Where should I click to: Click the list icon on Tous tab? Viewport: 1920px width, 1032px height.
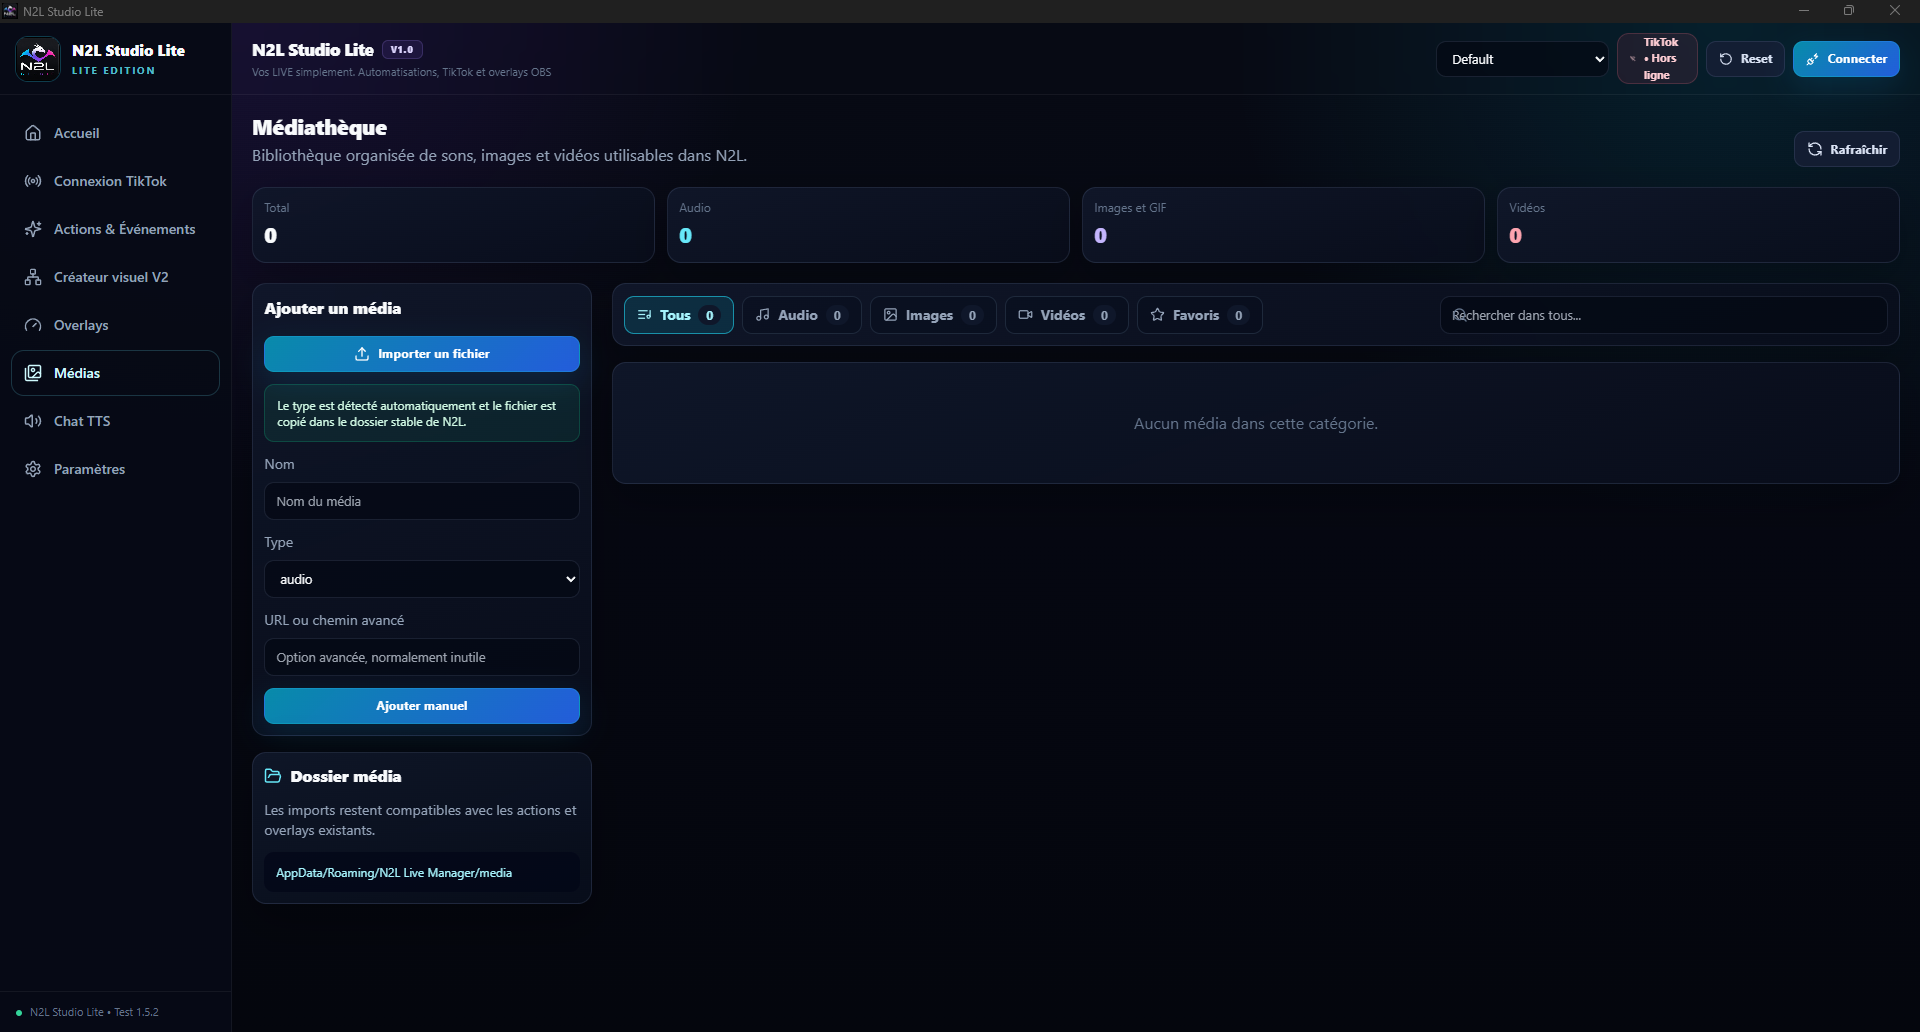645,315
